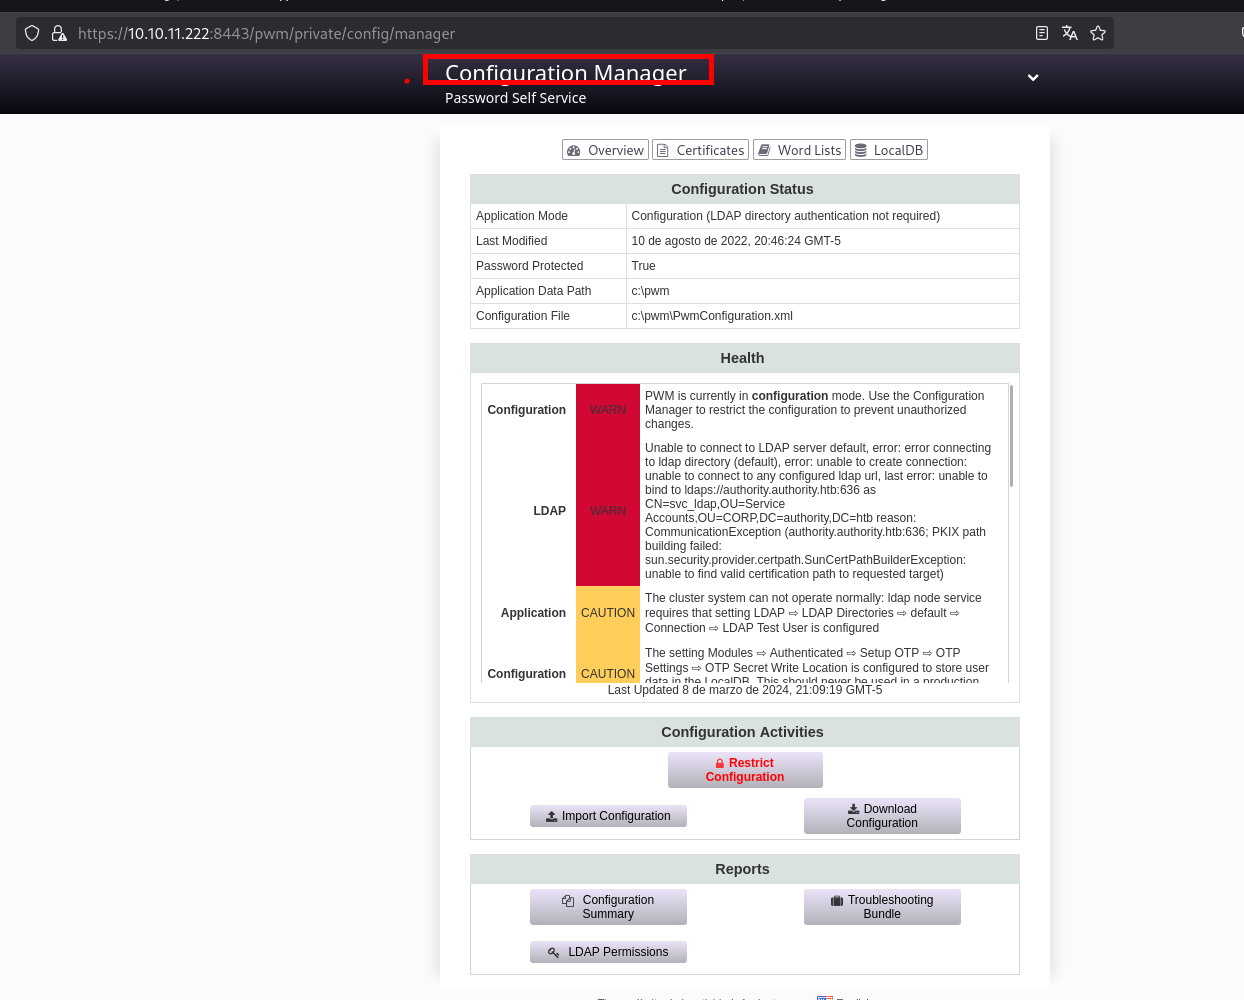Switch to the Certificates tab
This screenshot has width=1244, height=1000.
700,150
